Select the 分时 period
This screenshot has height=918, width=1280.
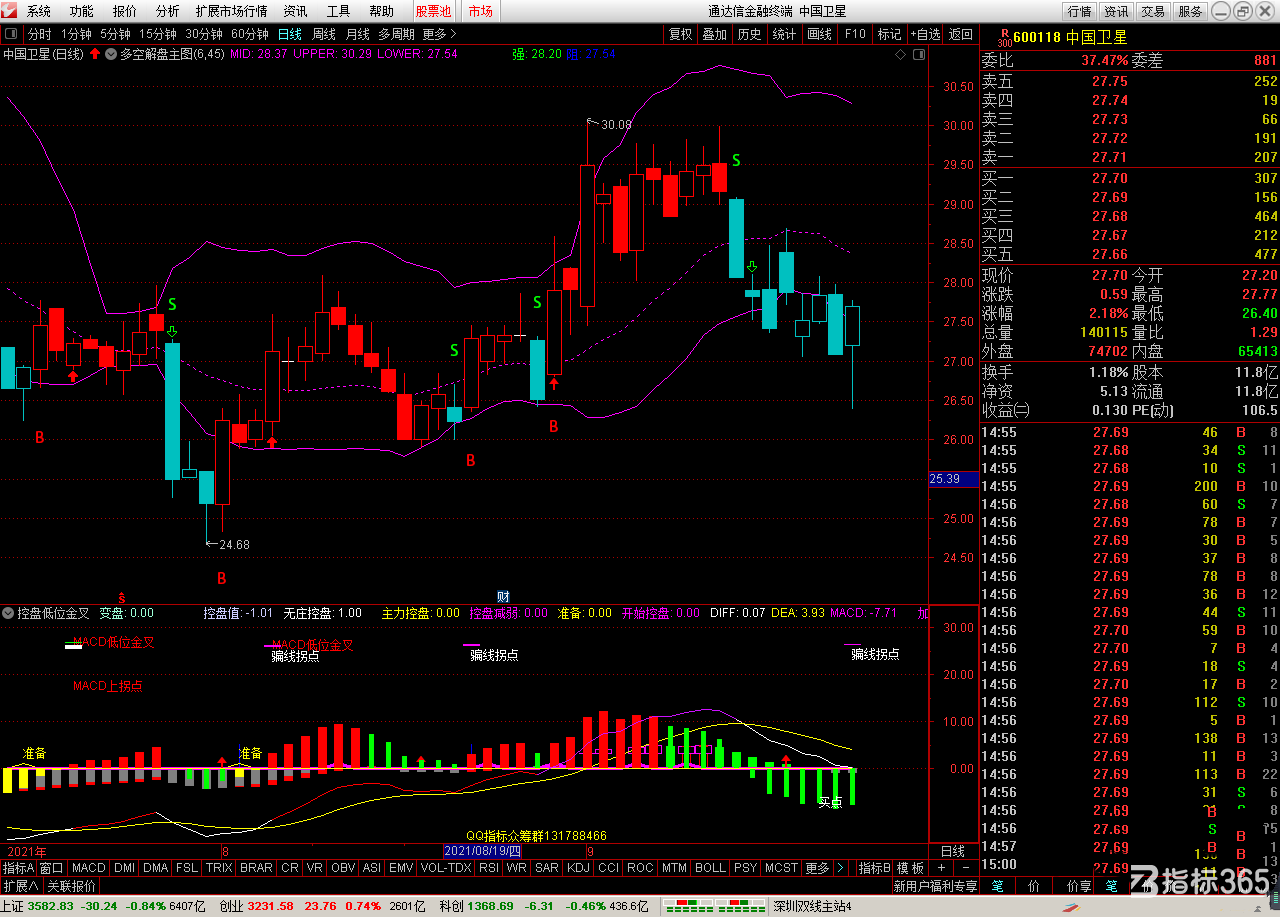pos(40,34)
